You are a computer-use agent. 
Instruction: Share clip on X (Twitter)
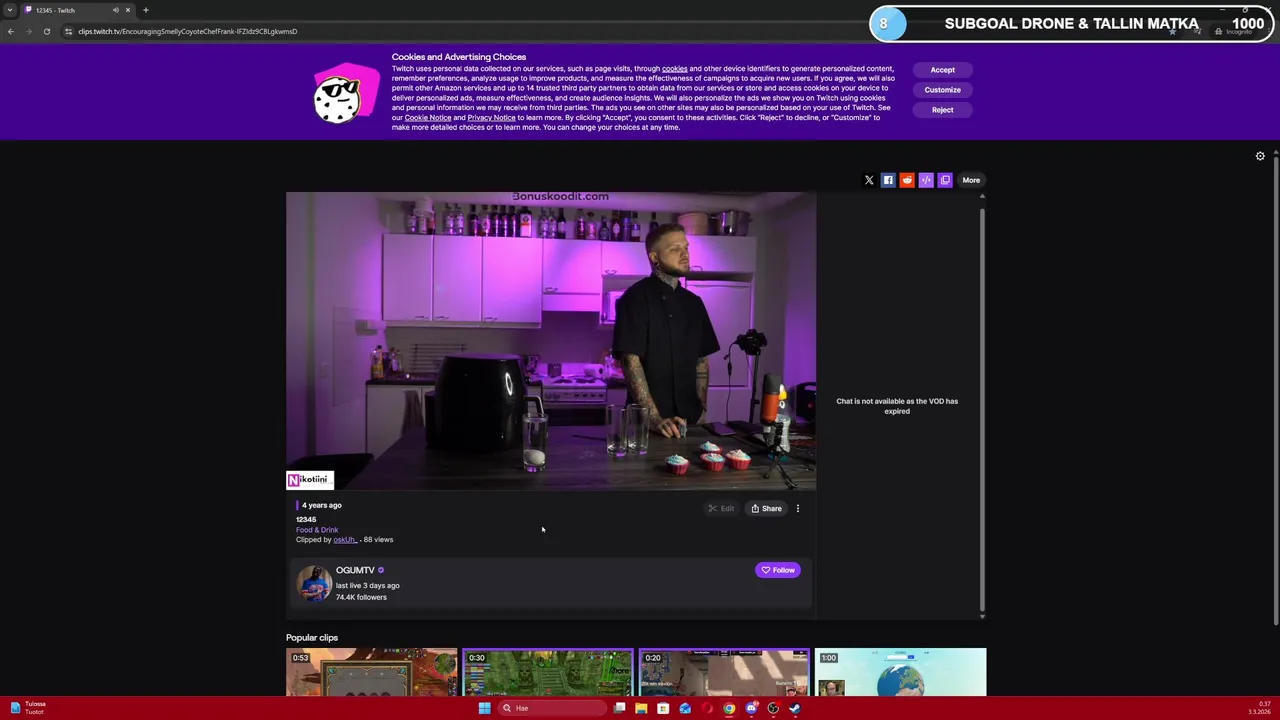click(869, 180)
